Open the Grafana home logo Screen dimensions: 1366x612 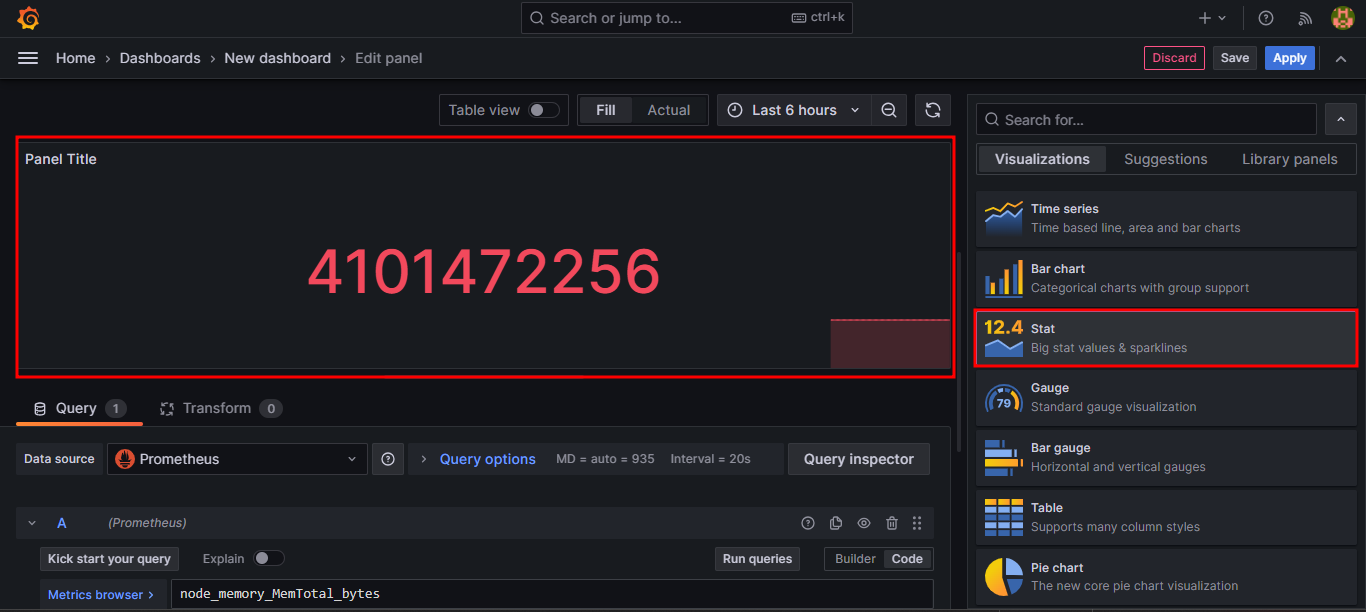(x=27, y=17)
